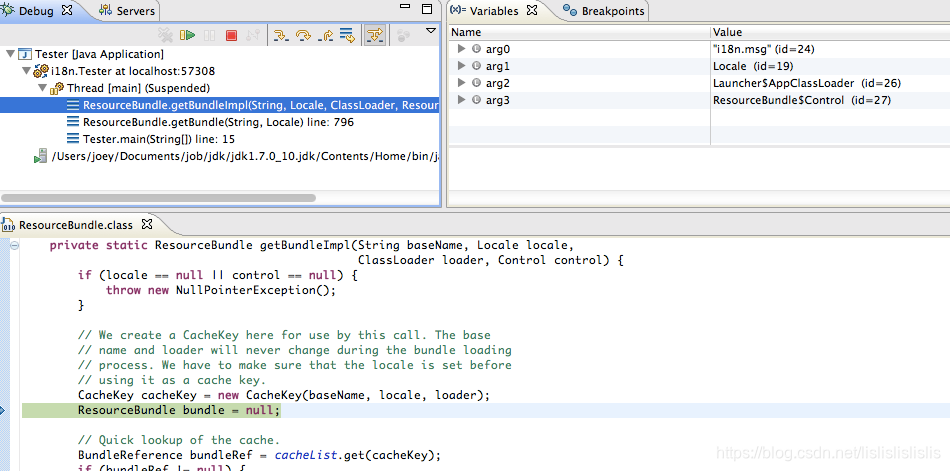Image resolution: width=950 pixels, height=471 pixels.
Task: Switch to the Debug tab
Action: tap(36, 11)
